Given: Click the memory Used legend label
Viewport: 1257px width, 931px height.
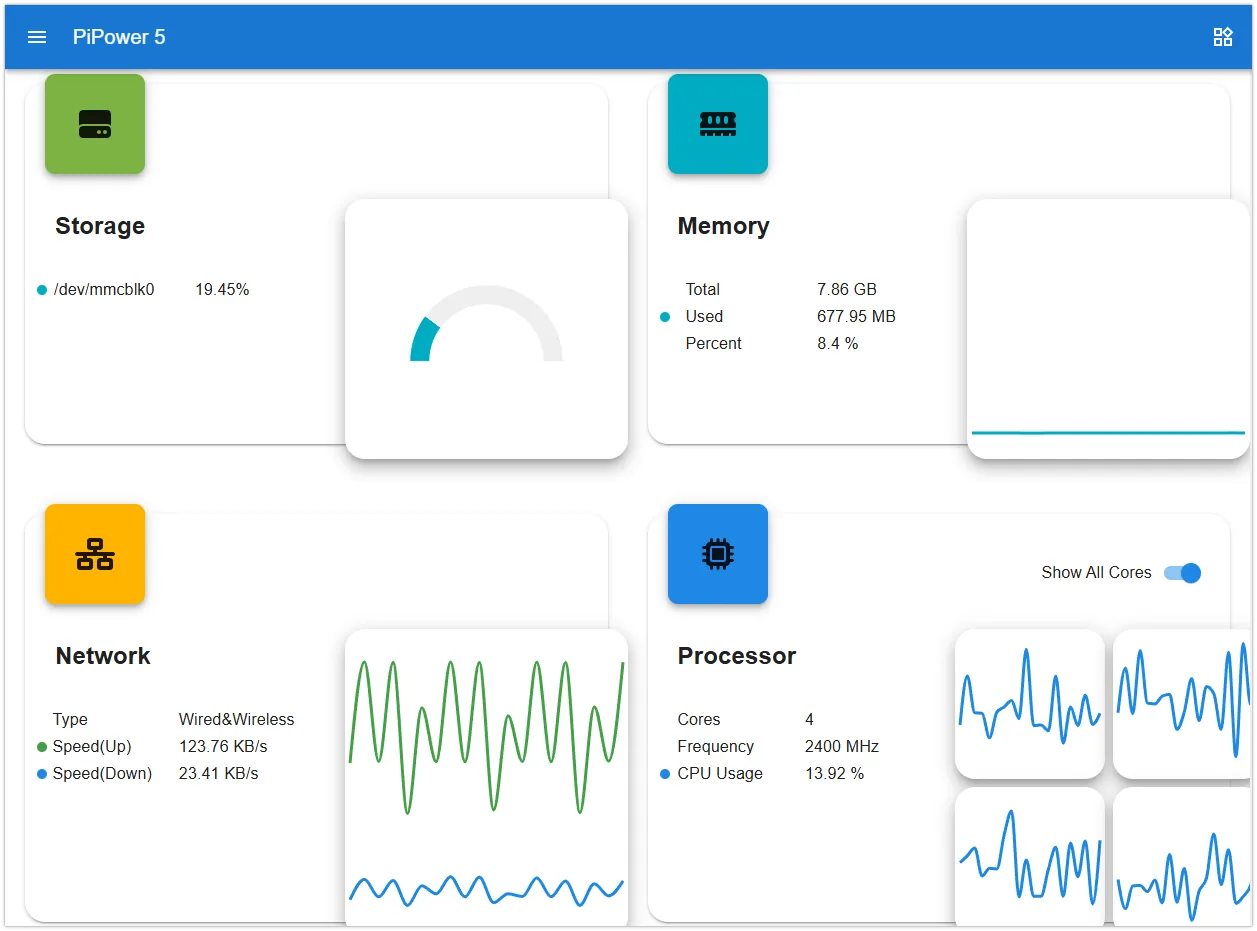Looking at the screenshot, I should 704,317.
